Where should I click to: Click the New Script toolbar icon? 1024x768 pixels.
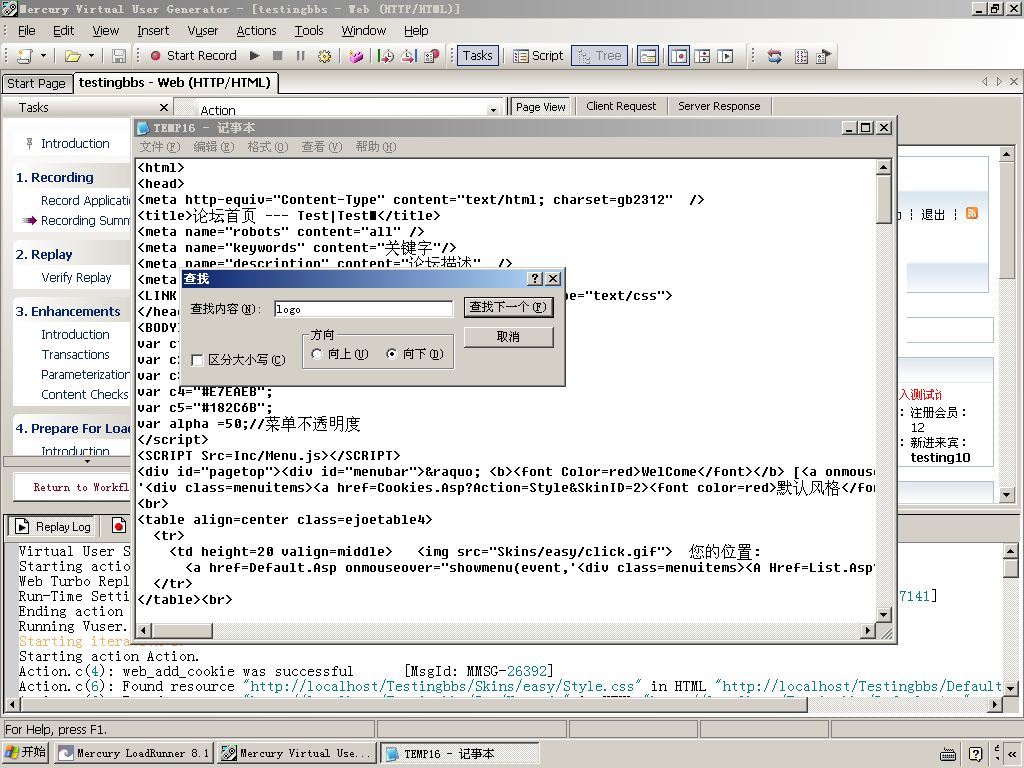tap(24, 56)
